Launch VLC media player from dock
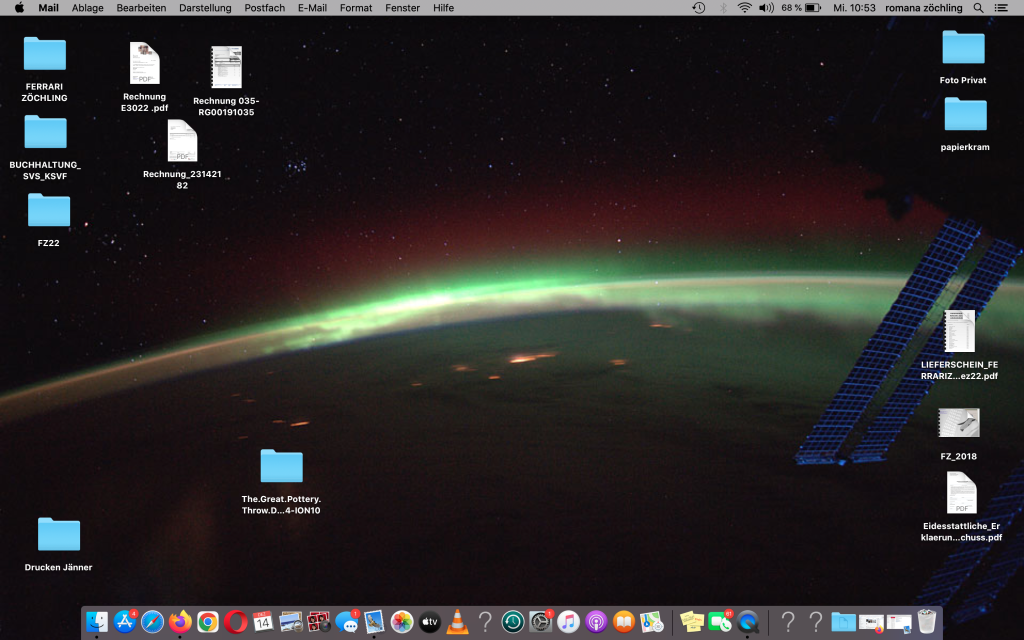The image size is (1024, 640). point(457,622)
